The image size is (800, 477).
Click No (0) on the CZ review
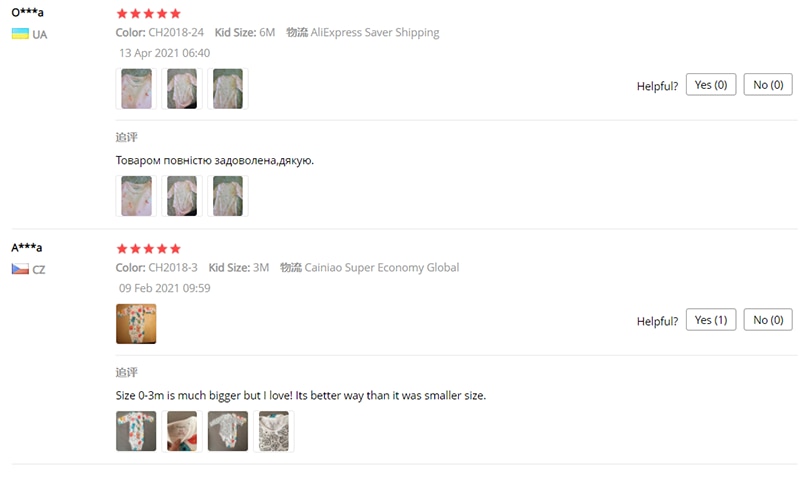[x=768, y=320]
